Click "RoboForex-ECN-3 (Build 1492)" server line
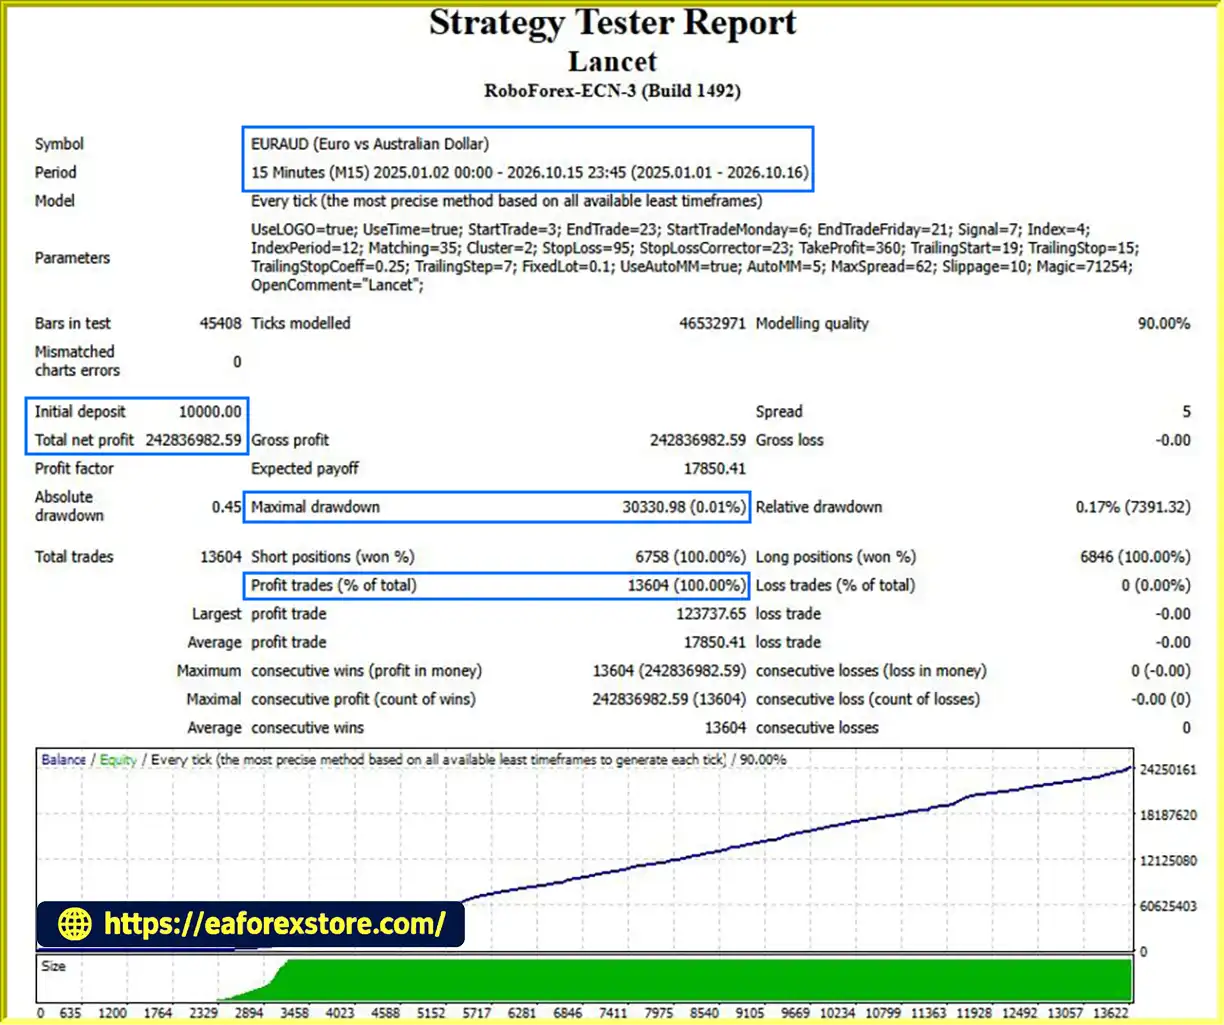 tap(613, 91)
